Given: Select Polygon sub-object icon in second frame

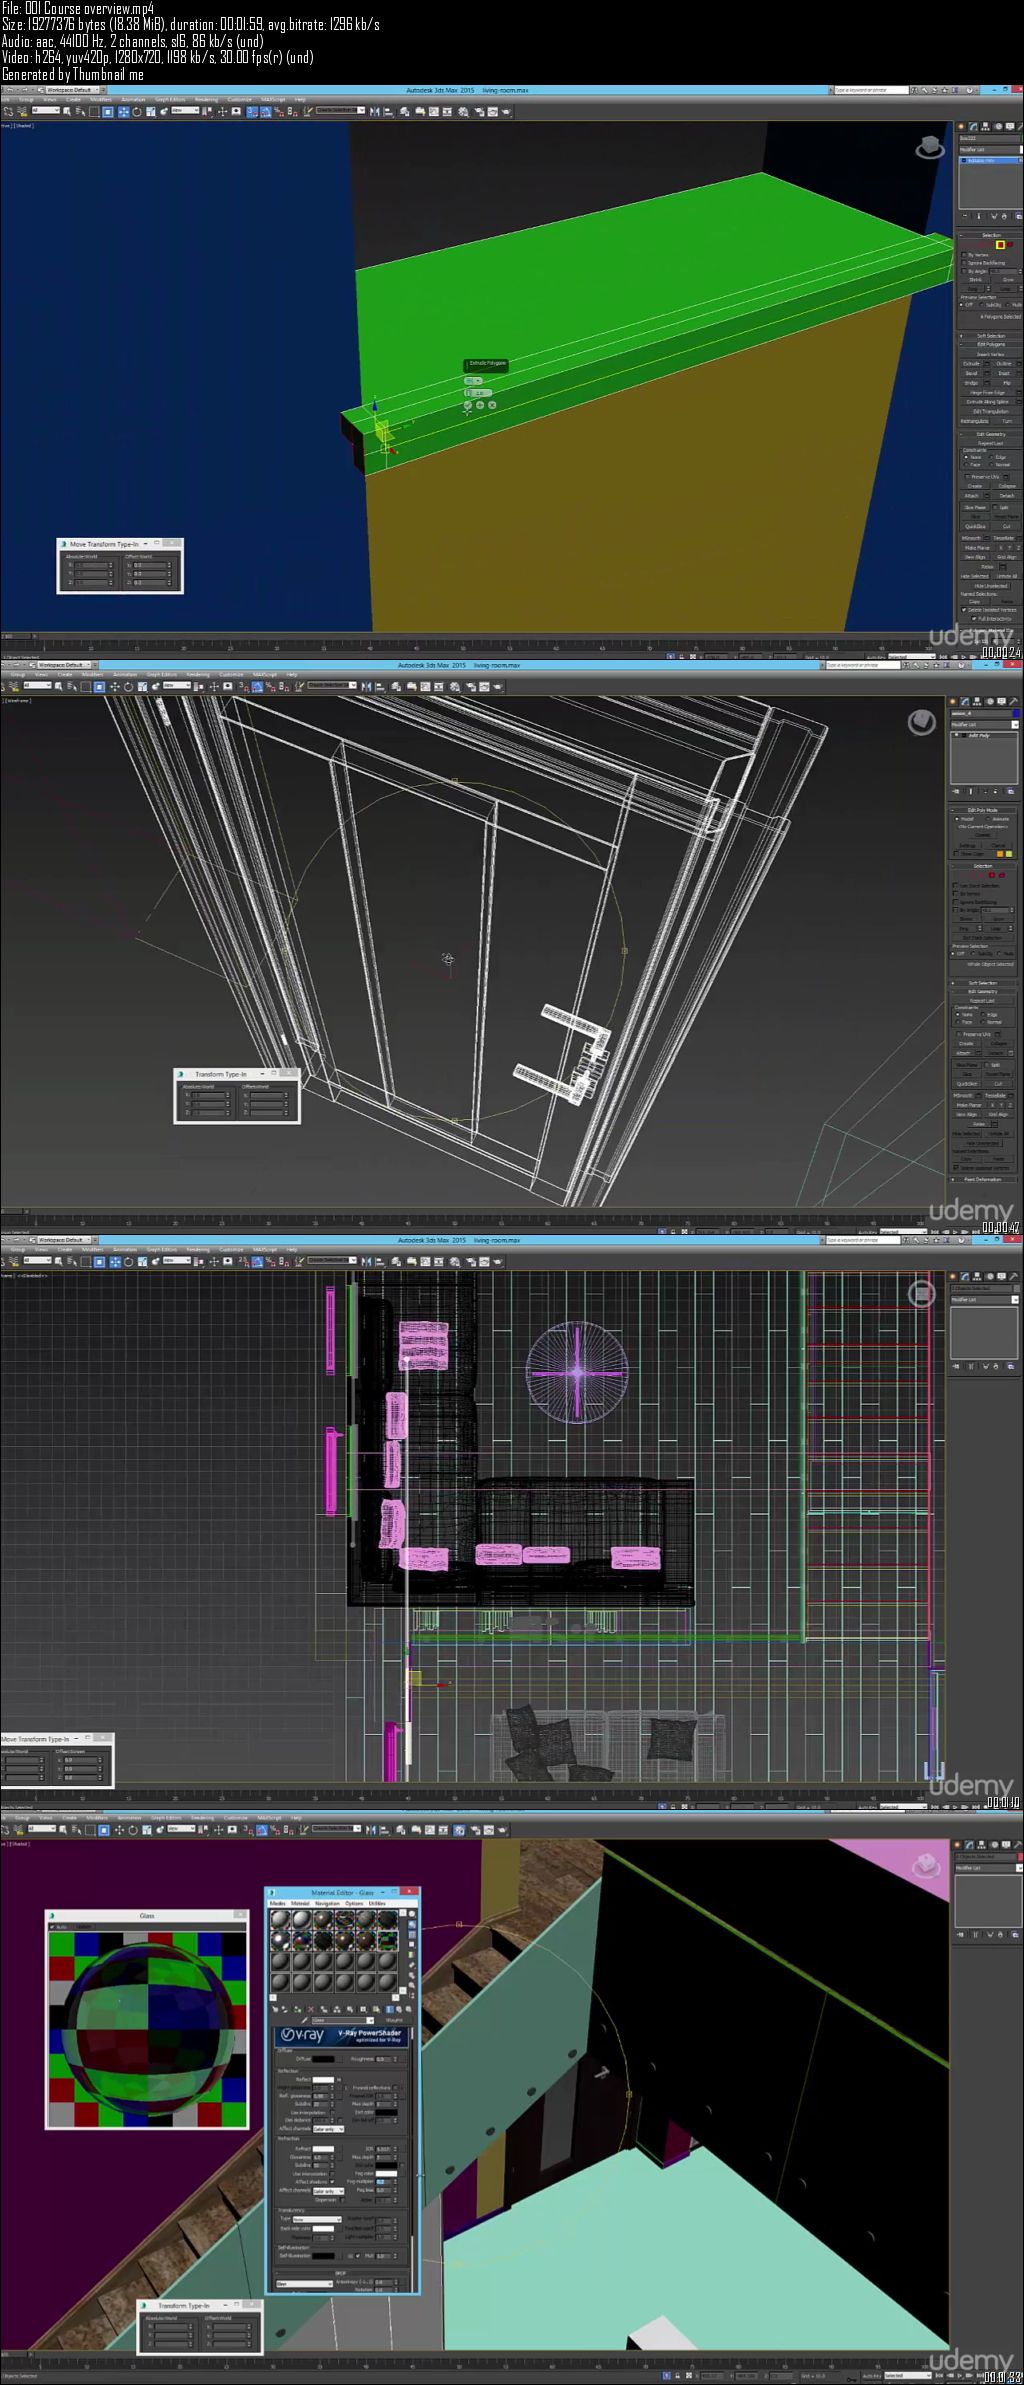Looking at the screenshot, I should 992,876.
